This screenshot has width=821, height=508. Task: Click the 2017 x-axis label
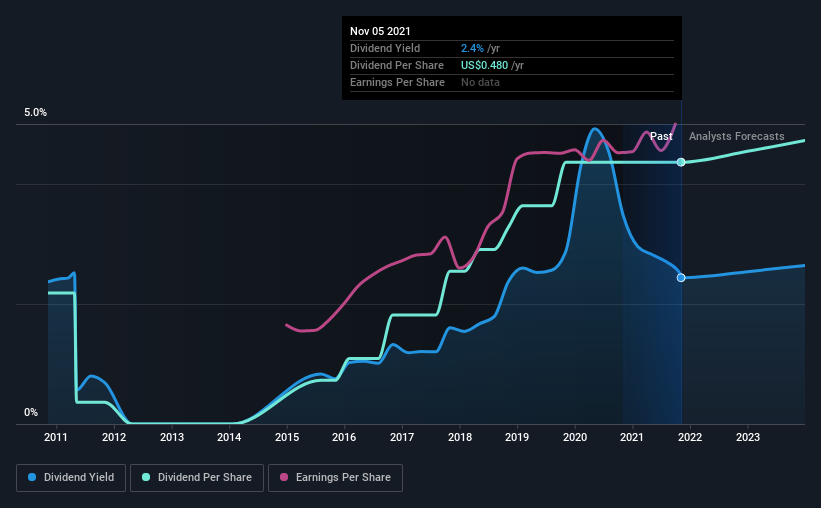[402, 437]
